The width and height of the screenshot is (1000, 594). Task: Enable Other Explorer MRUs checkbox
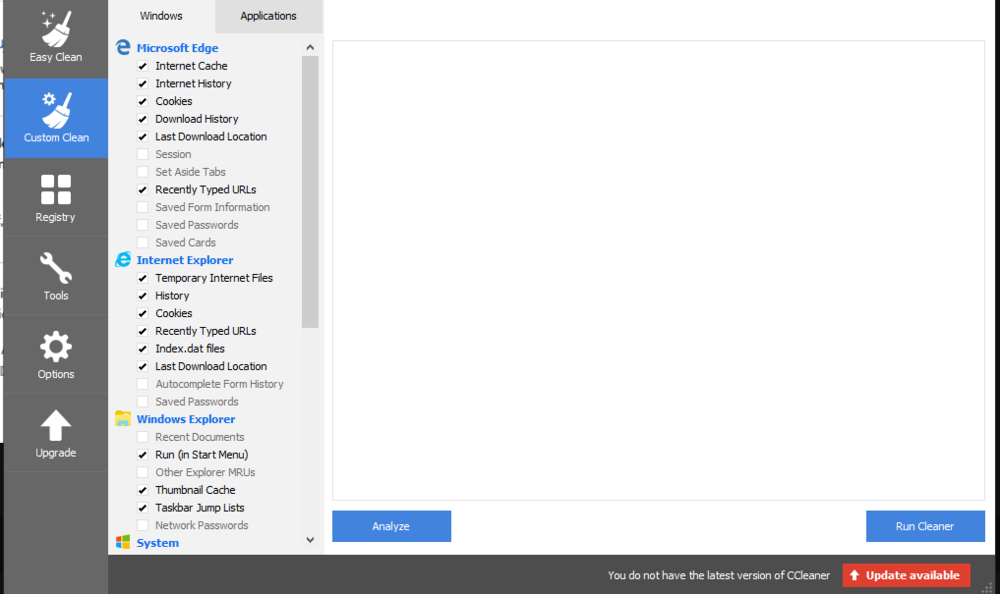point(143,472)
